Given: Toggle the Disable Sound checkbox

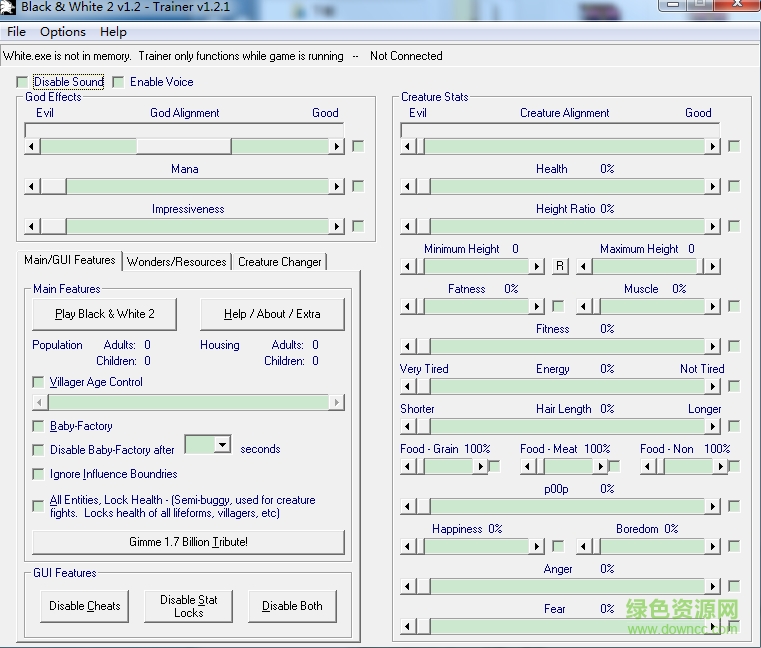Looking at the screenshot, I should [22, 82].
